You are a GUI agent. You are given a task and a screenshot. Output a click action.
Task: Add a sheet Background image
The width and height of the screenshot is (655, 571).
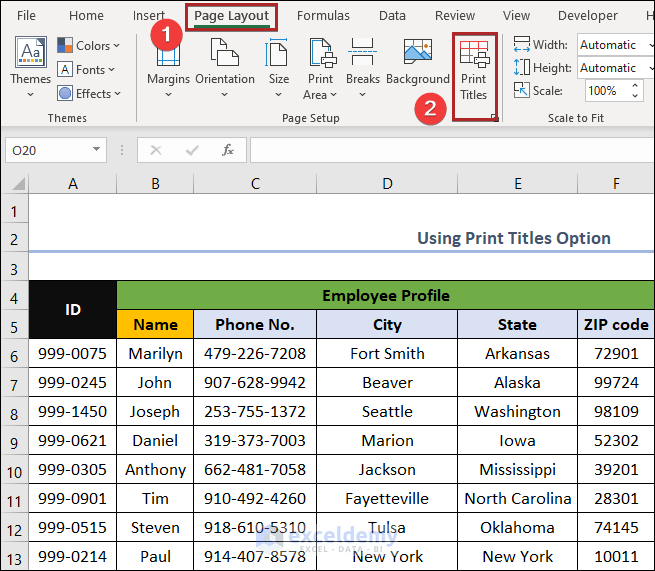point(418,62)
